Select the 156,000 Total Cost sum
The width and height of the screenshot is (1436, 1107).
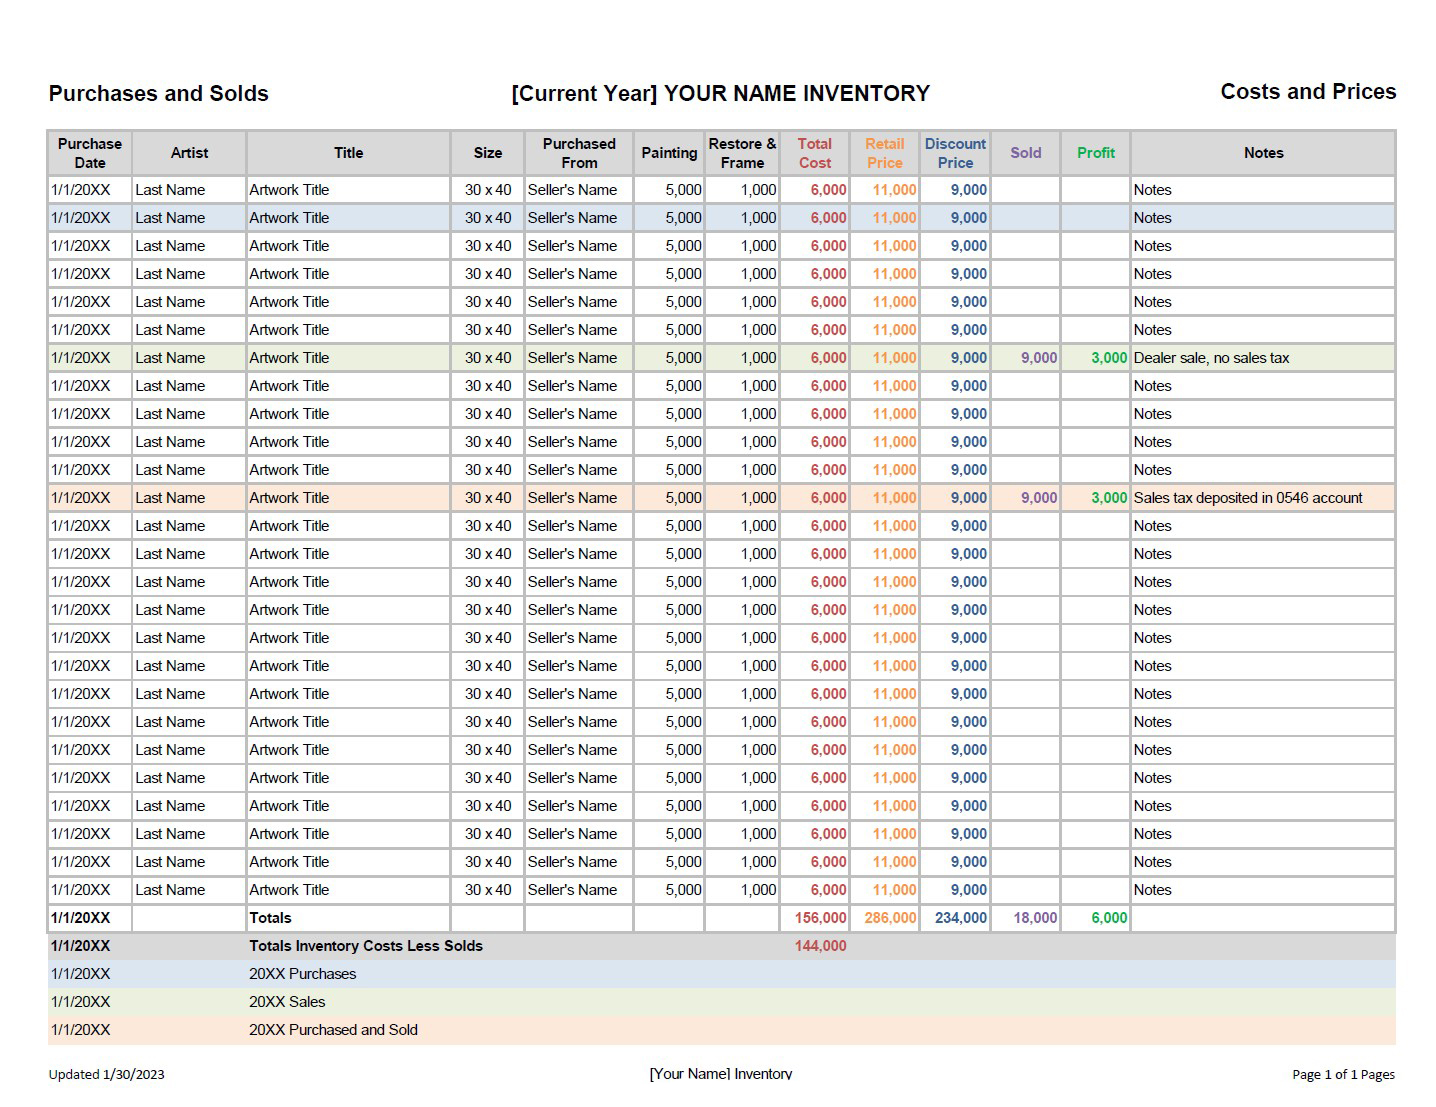tap(820, 918)
